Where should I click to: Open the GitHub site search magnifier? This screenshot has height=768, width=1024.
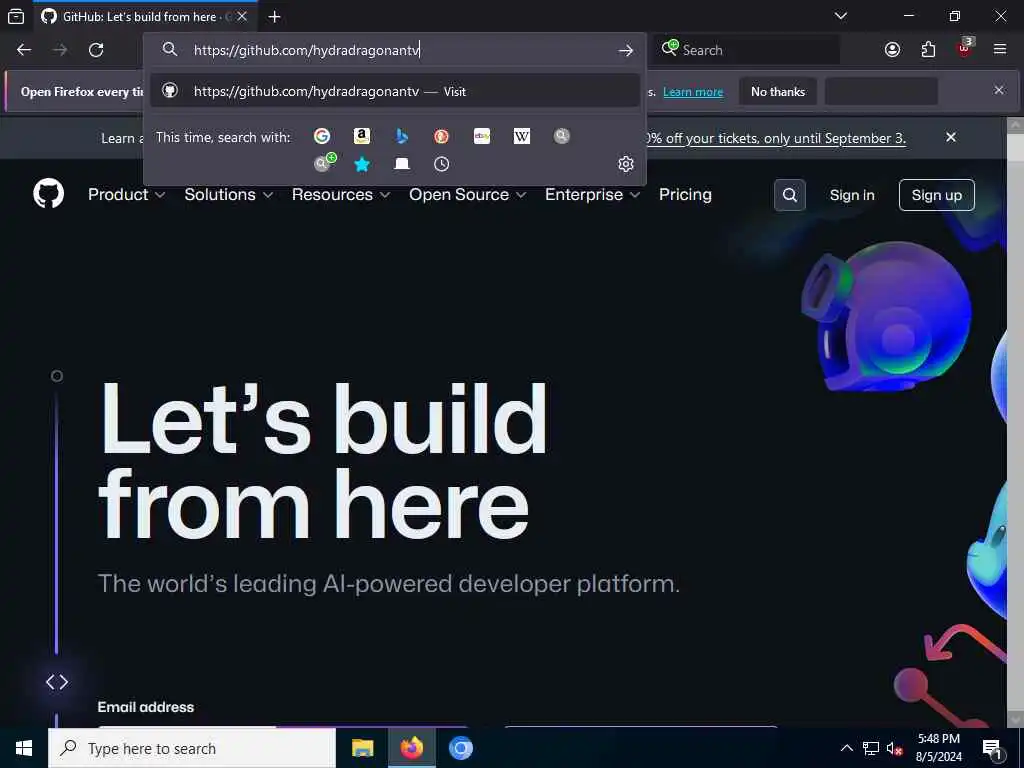(x=790, y=195)
